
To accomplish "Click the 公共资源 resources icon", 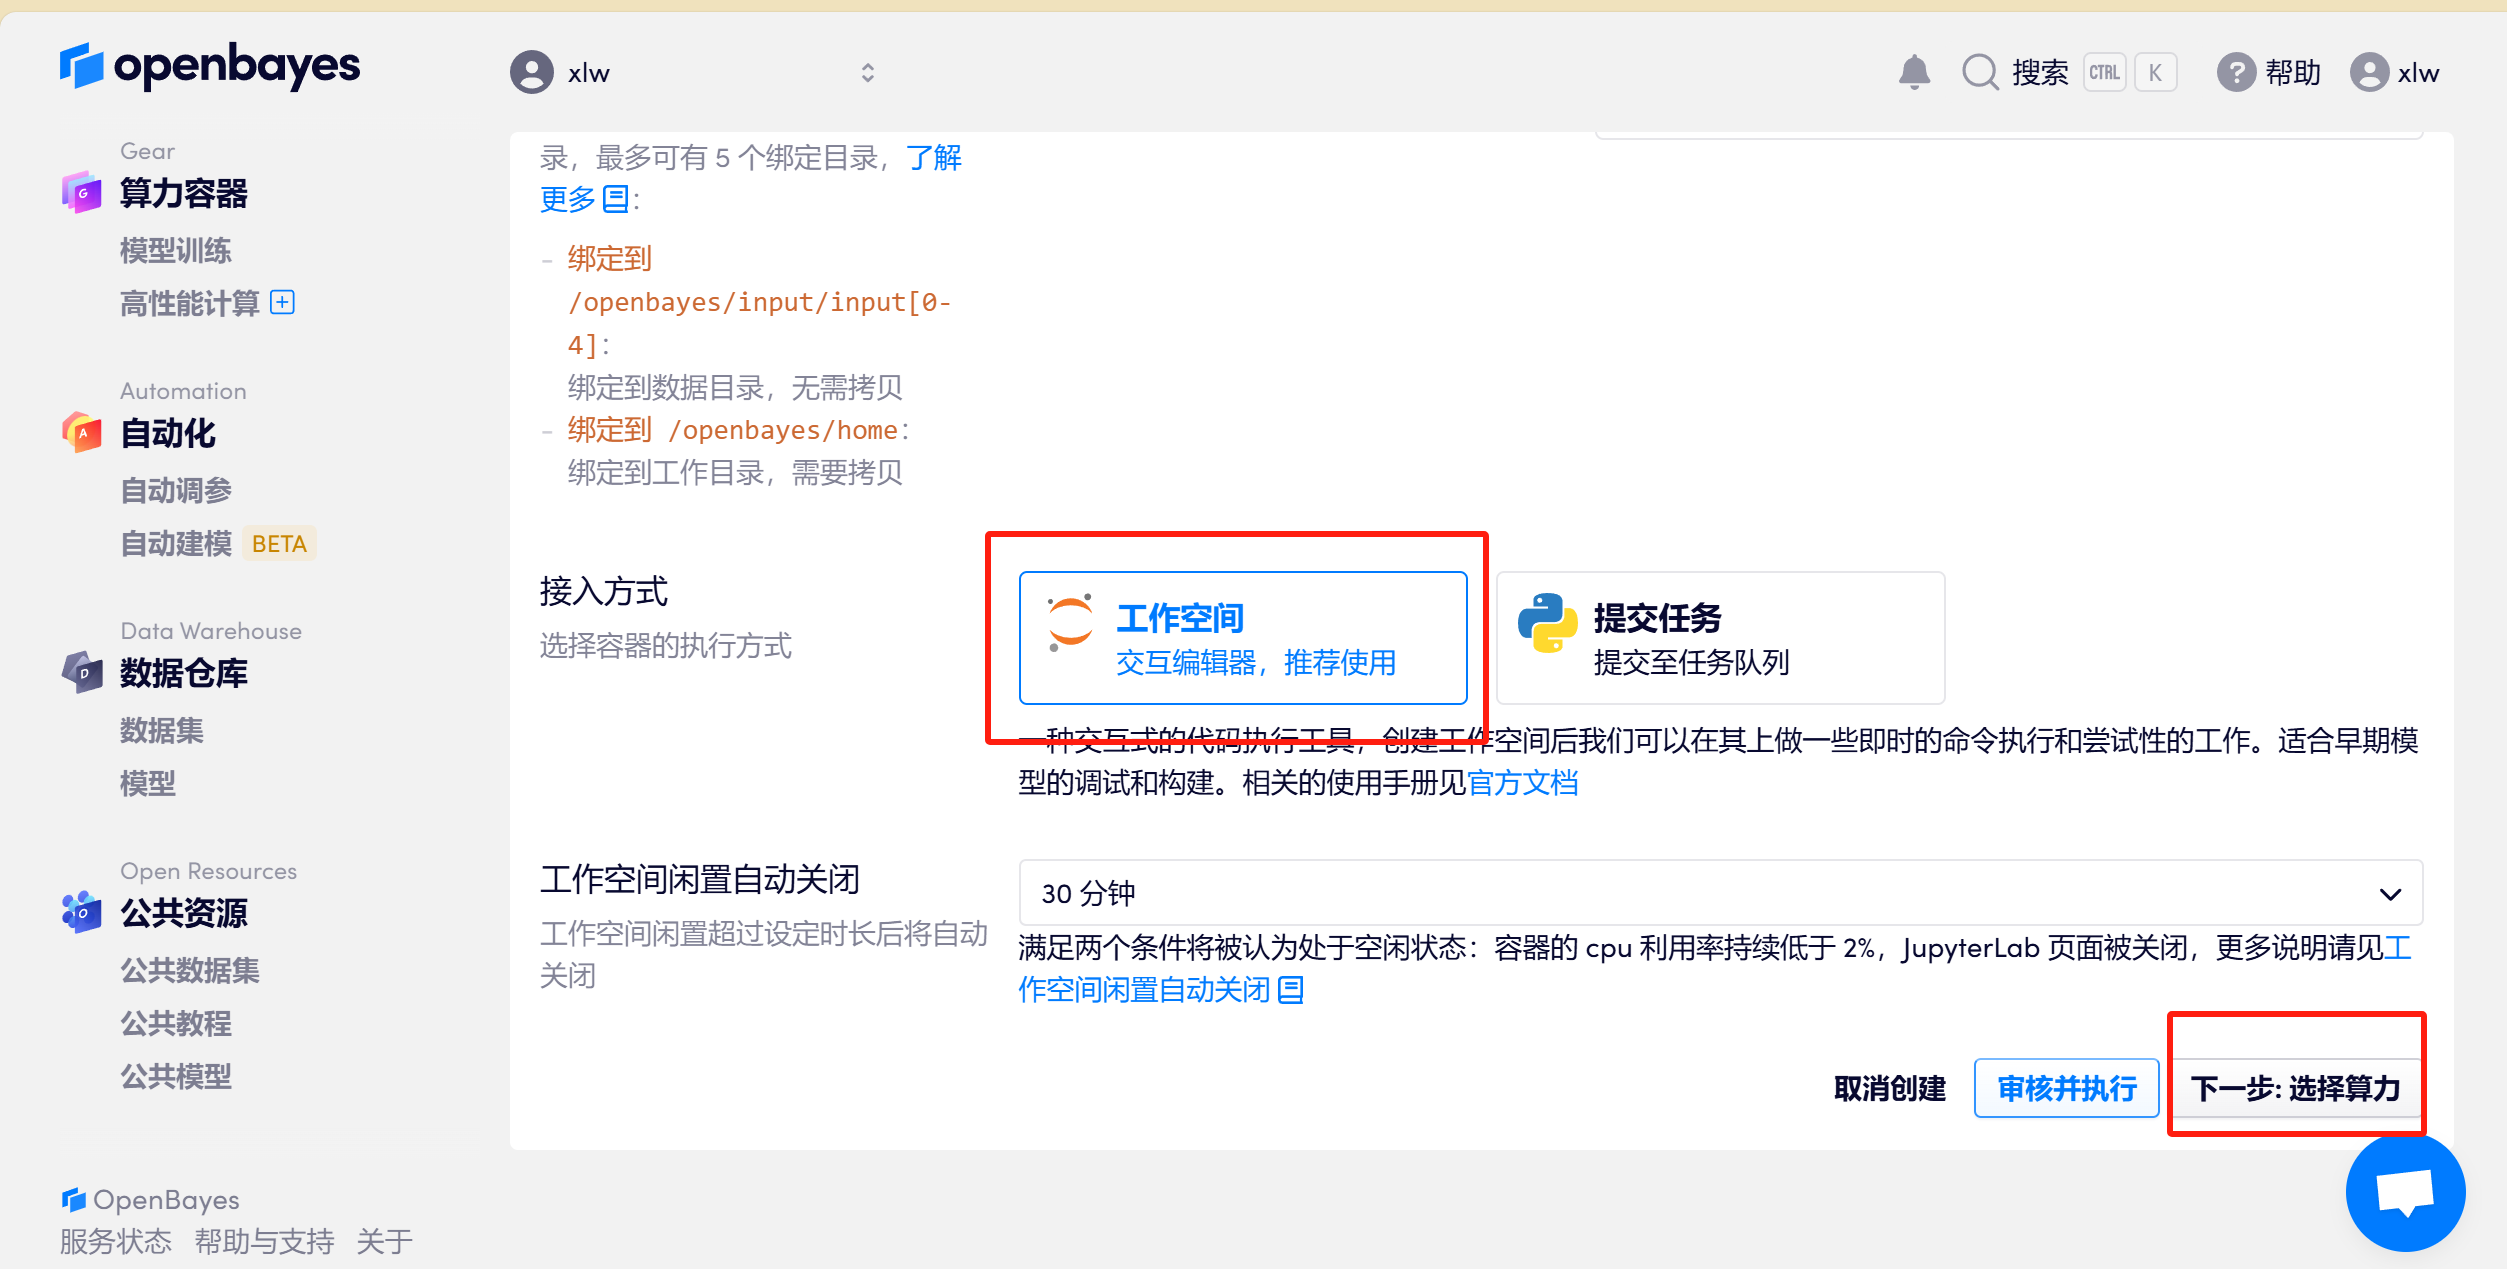I will [x=82, y=912].
